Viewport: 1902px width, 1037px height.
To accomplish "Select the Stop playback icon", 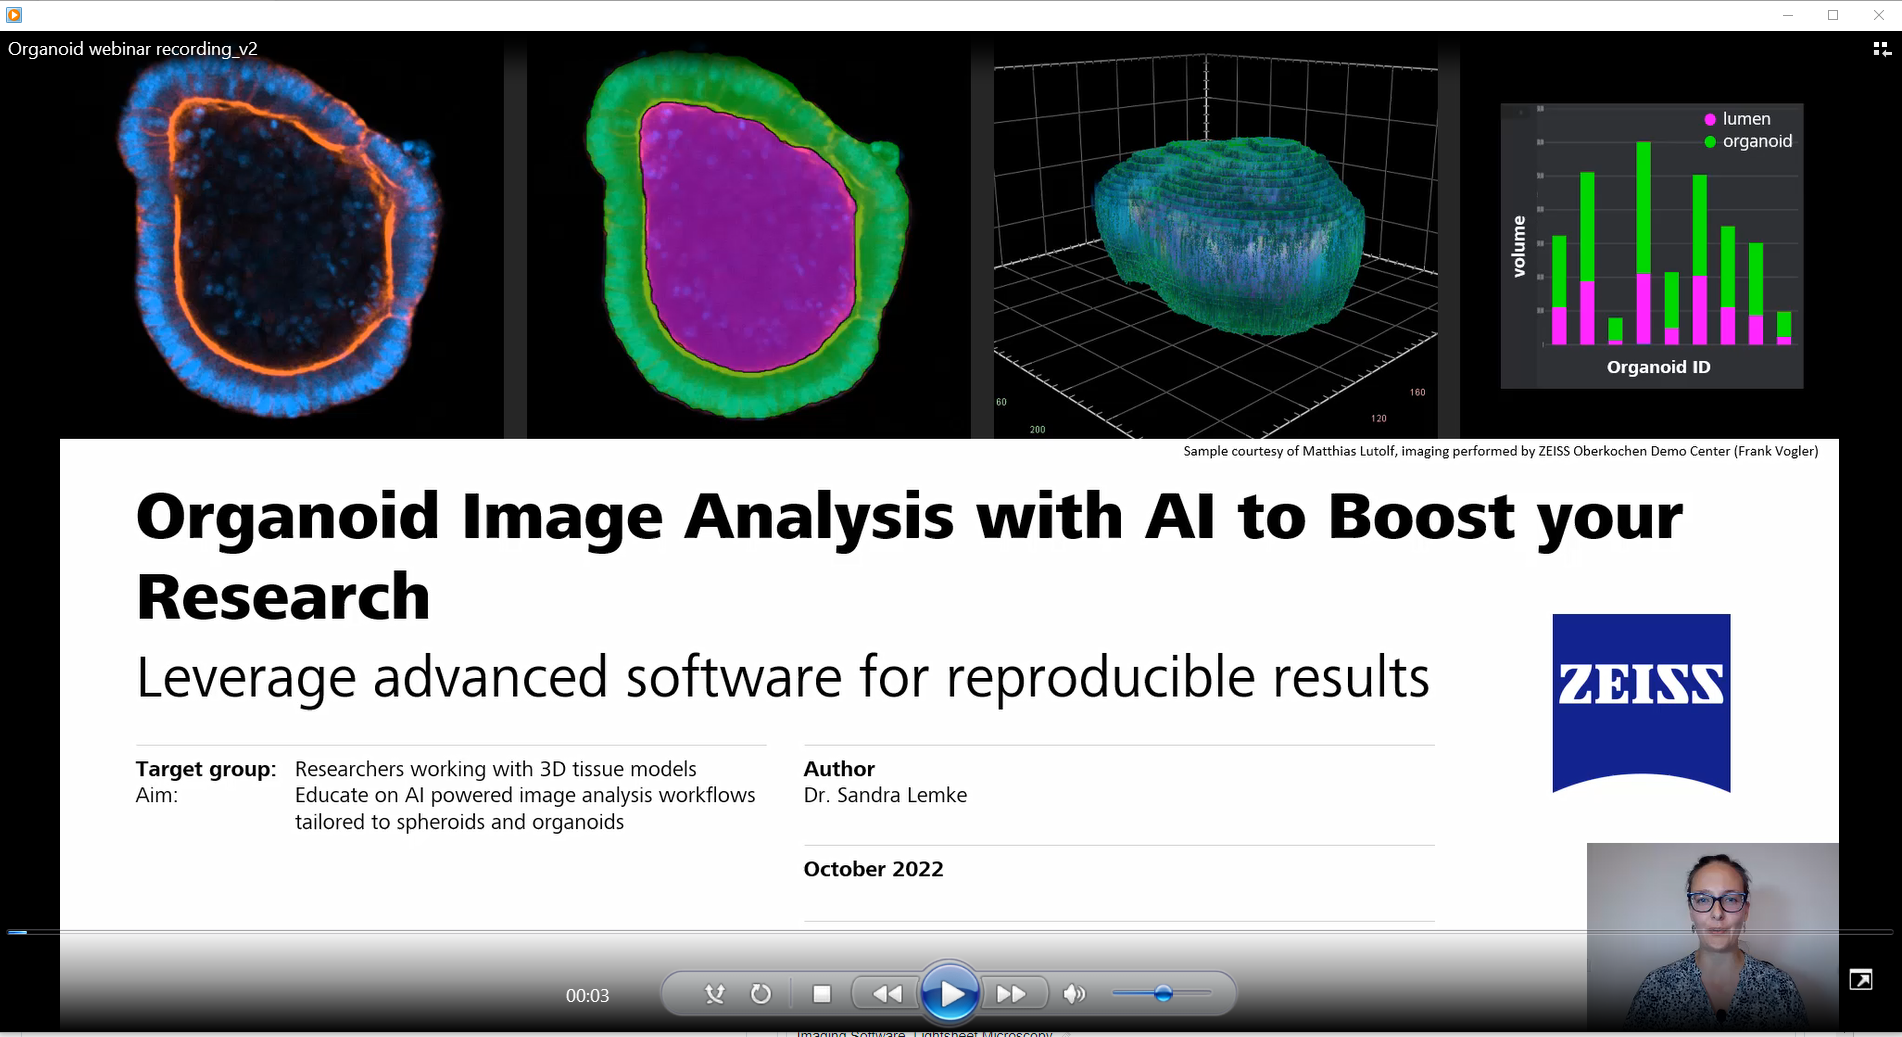I will tap(822, 993).
